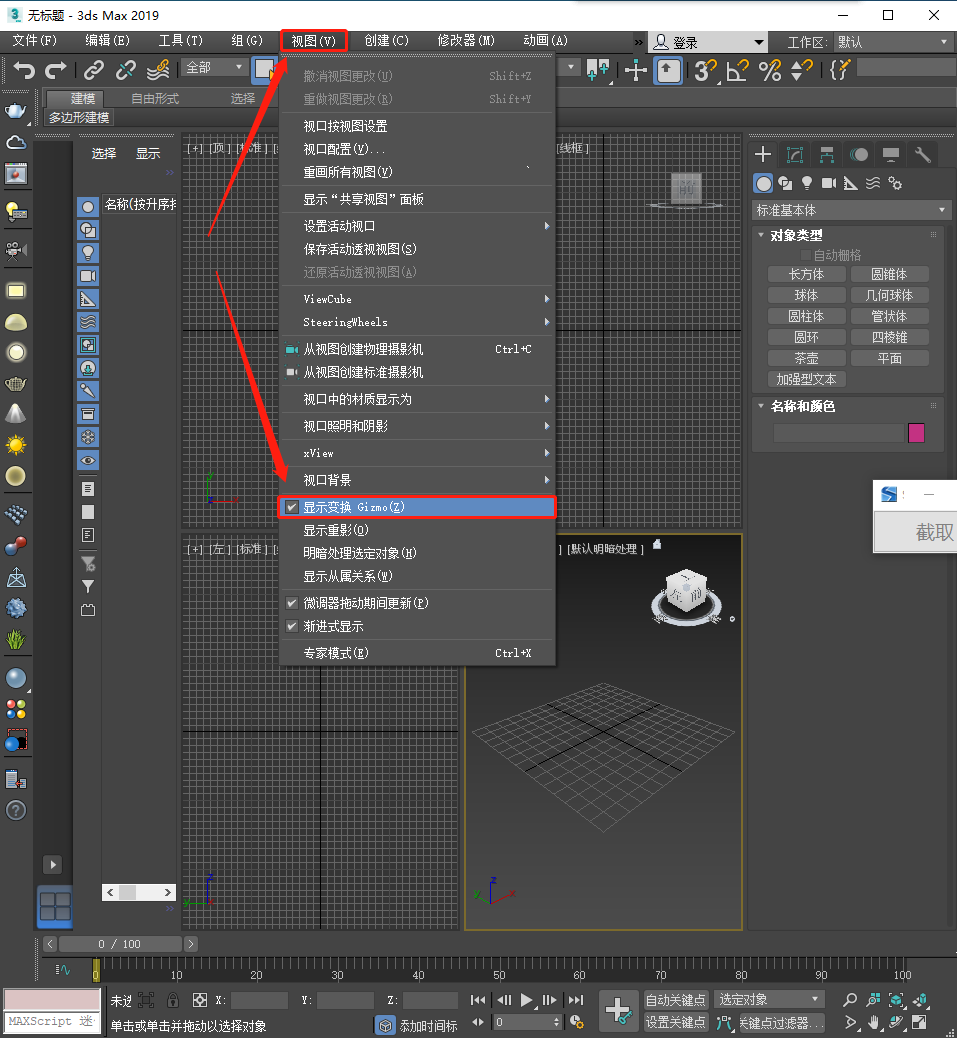Click the Angle Snap toggle icon

coord(737,70)
